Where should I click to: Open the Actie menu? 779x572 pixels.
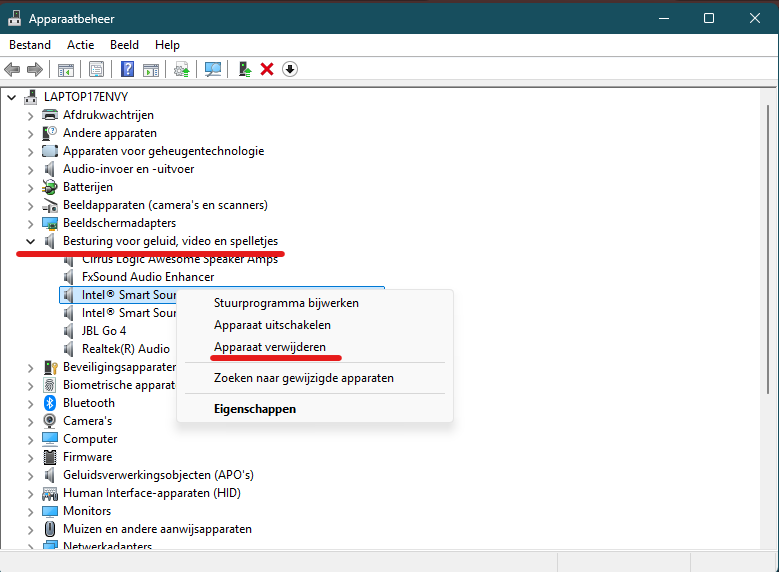pyautogui.click(x=80, y=45)
